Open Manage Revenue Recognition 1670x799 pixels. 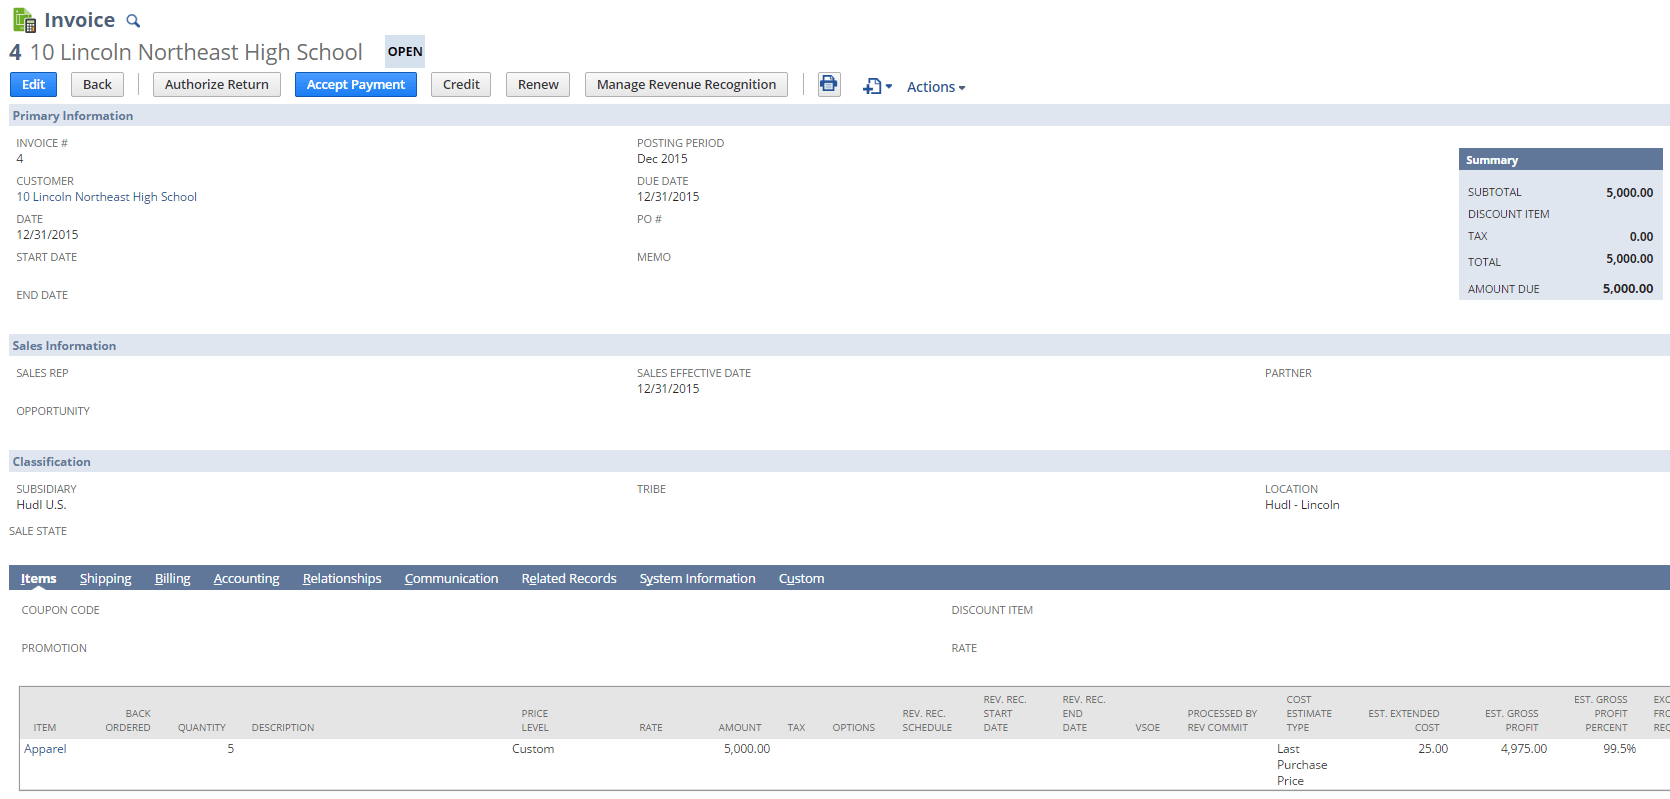(x=686, y=85)
